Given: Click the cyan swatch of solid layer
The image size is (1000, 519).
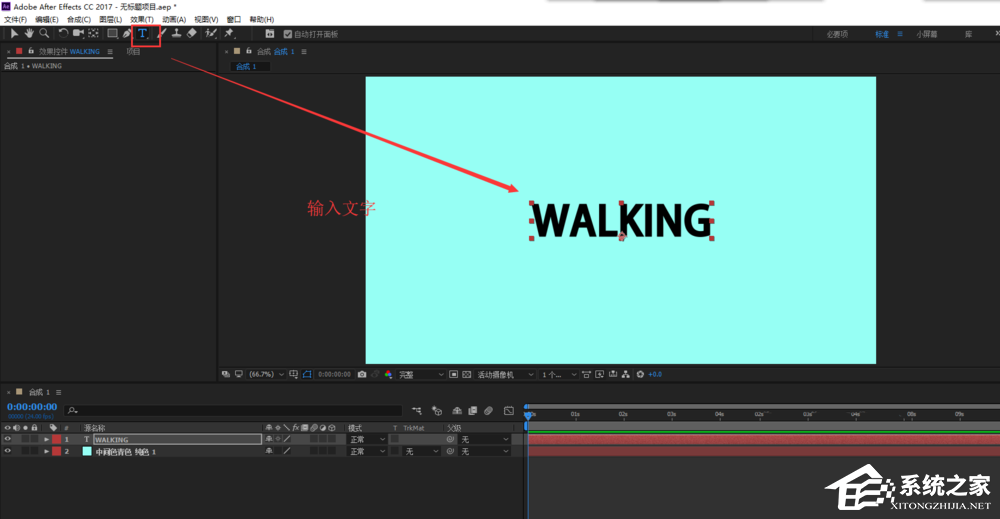Looking at the screenshot, I should [87, 452].
